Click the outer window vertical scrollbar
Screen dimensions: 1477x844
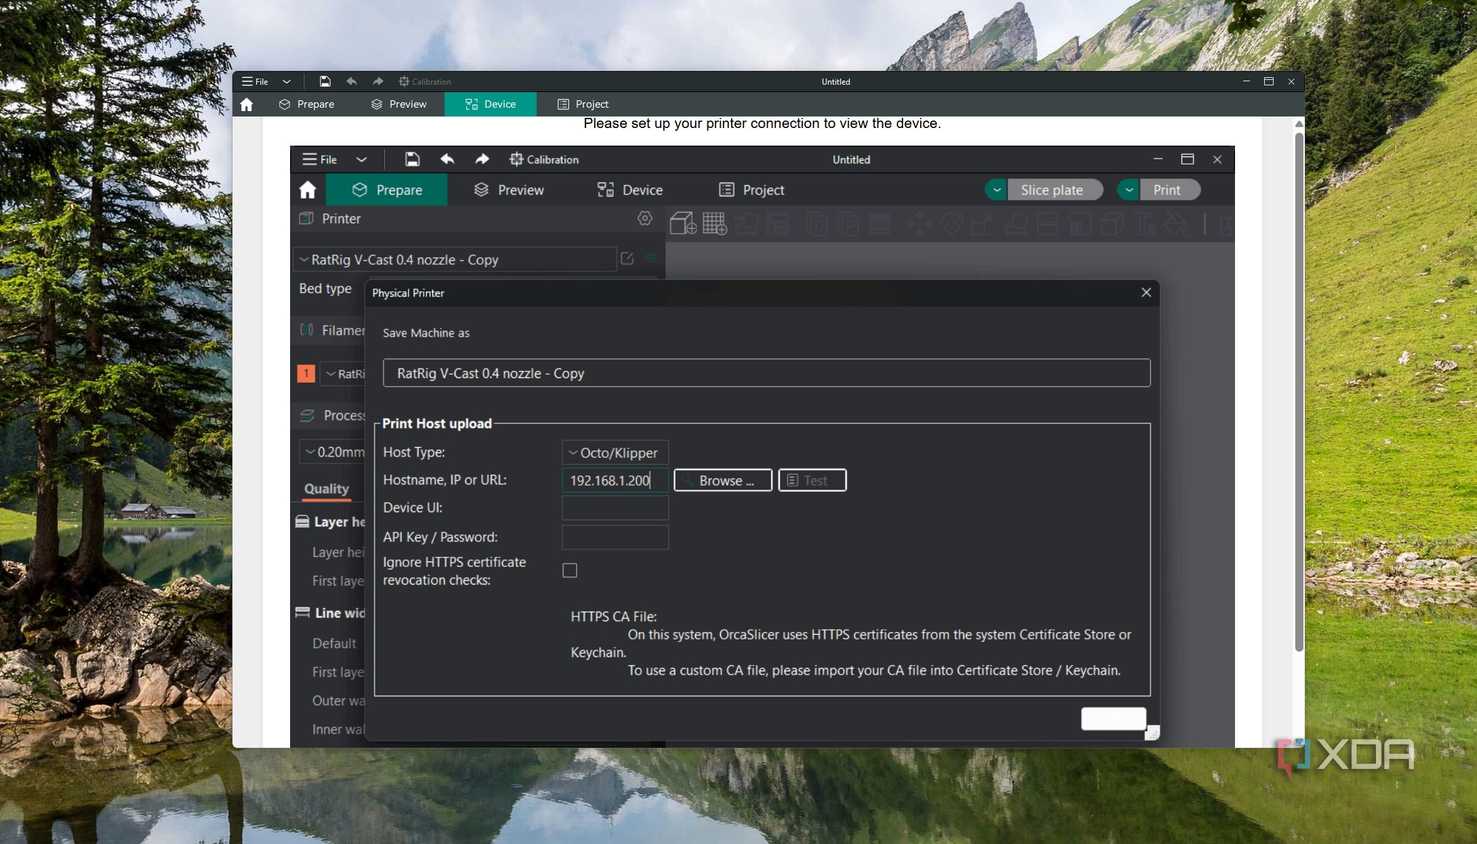tap(1299, 390)
